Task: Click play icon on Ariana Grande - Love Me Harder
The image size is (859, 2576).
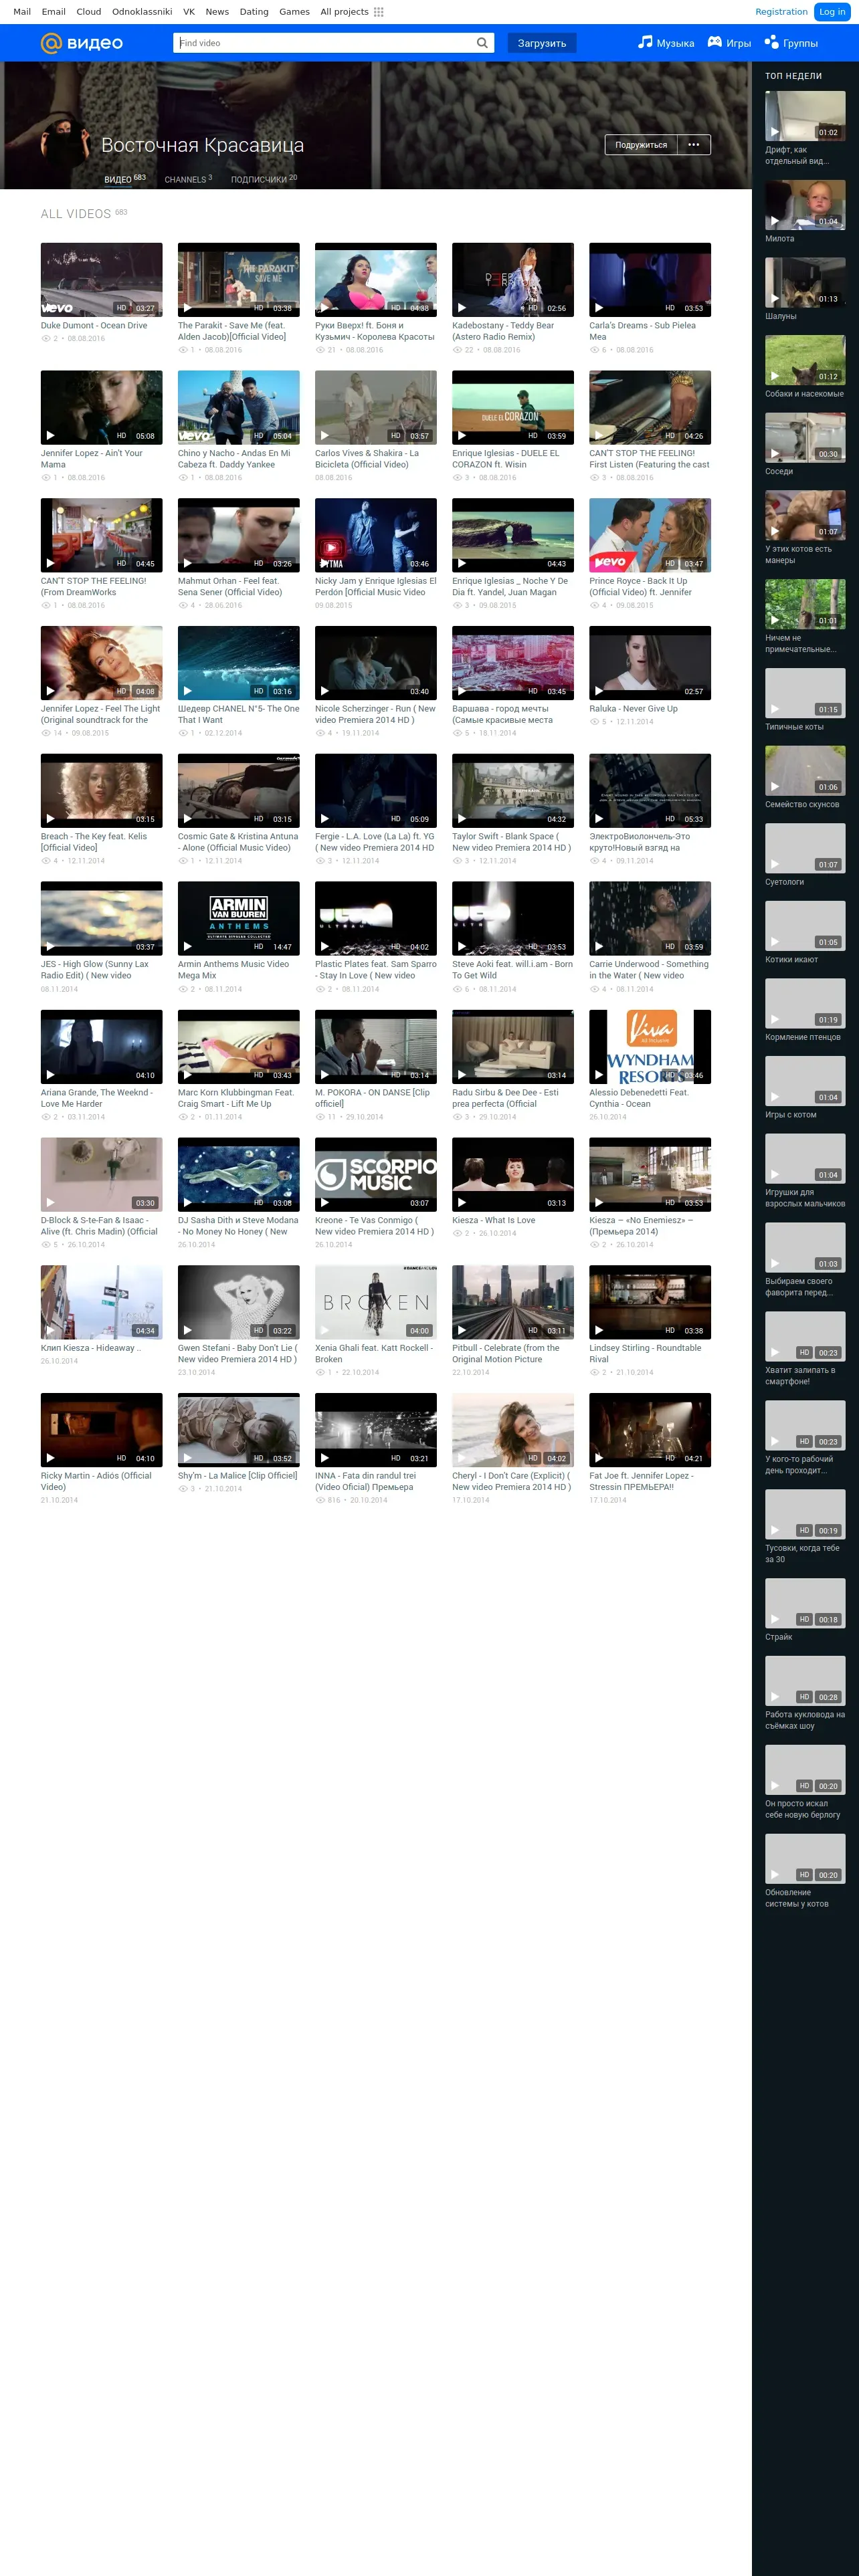Action: pos(50,1075)
